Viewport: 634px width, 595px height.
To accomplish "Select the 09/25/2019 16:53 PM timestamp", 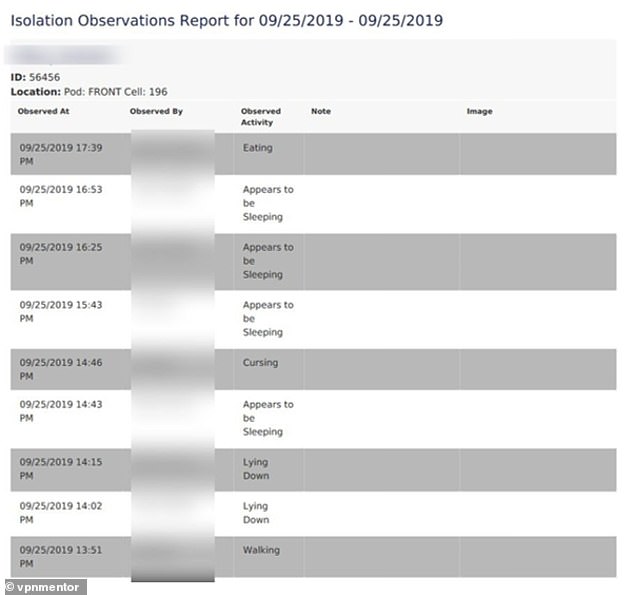I will pos(61,196).
